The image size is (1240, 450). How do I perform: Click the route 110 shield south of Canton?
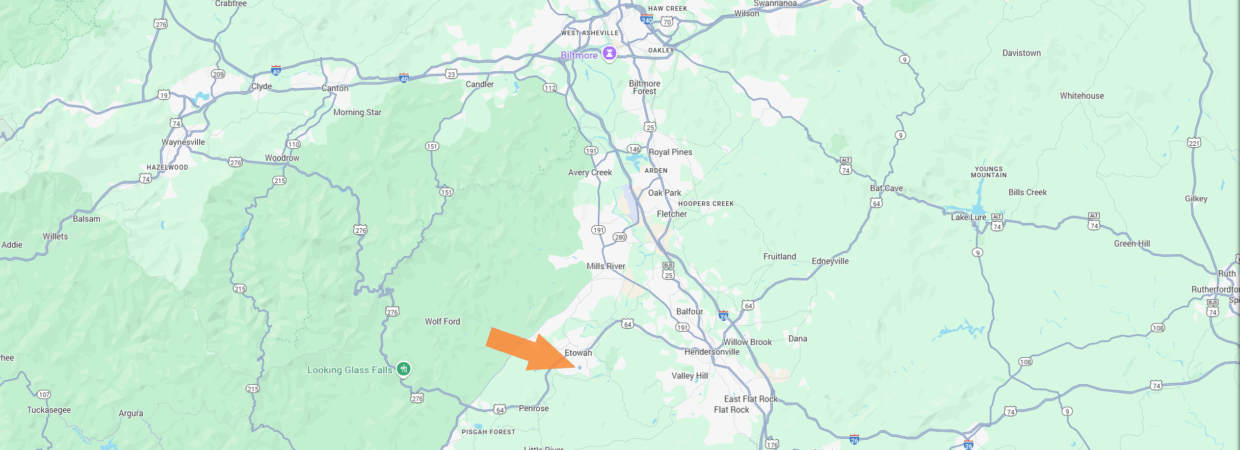click(293, 143)
